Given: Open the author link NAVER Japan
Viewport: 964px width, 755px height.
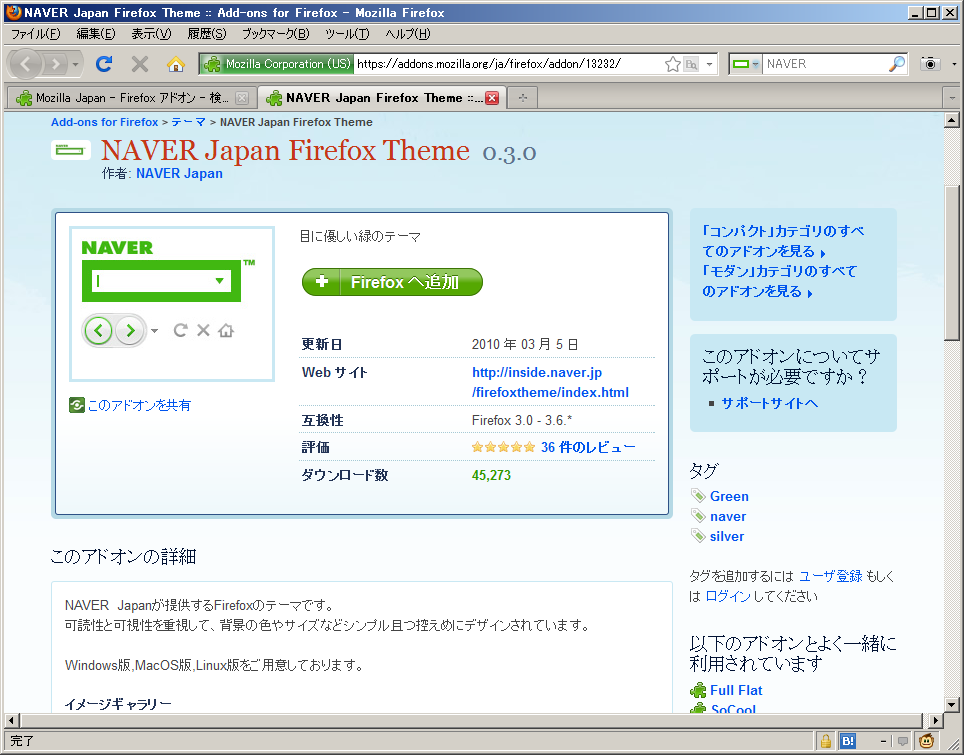Looking at the screenshot, I should 180,173.
